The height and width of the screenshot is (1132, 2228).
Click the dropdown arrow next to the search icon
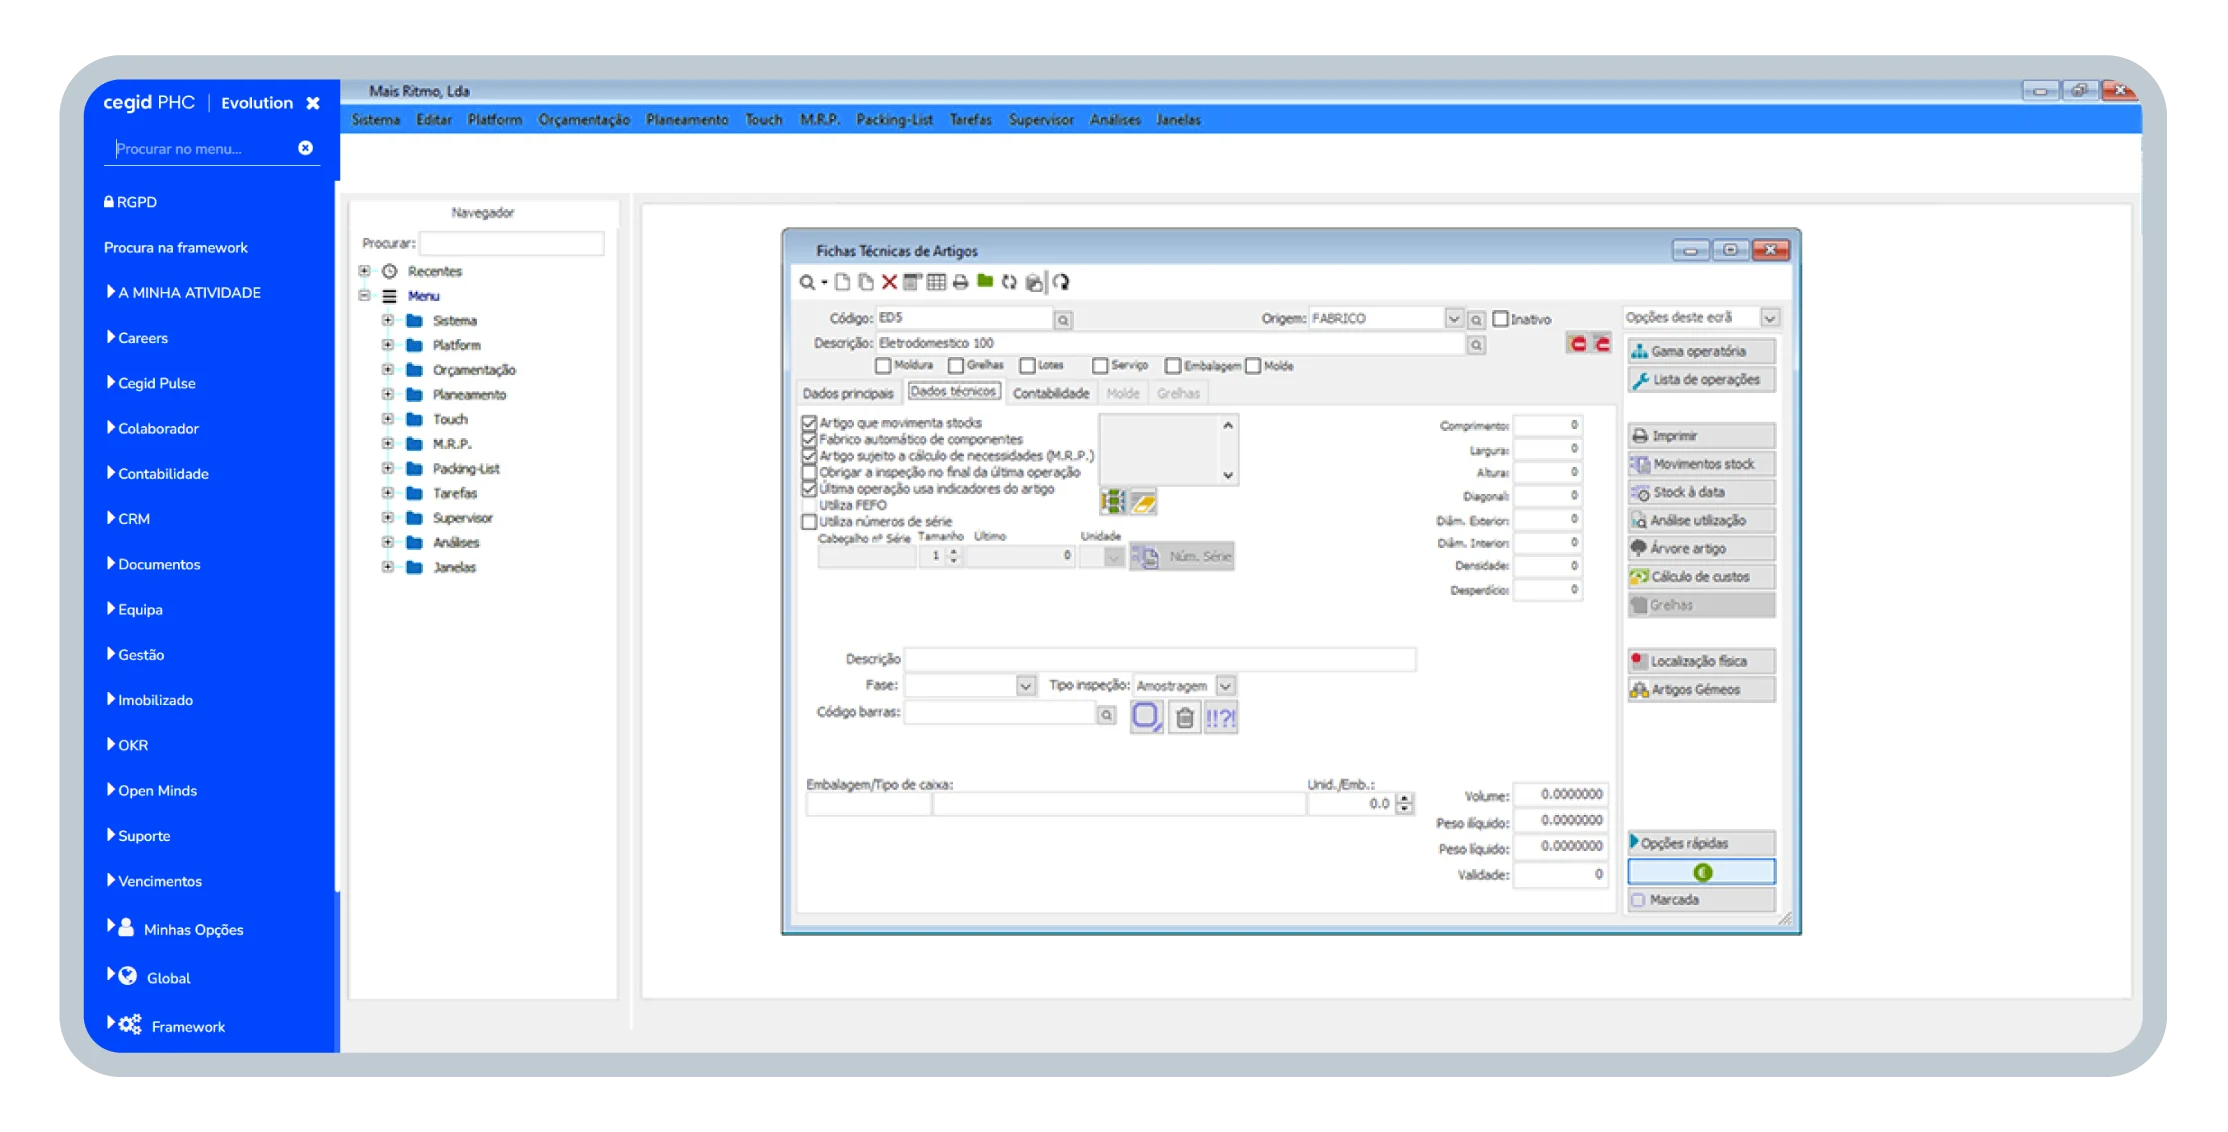824,283
